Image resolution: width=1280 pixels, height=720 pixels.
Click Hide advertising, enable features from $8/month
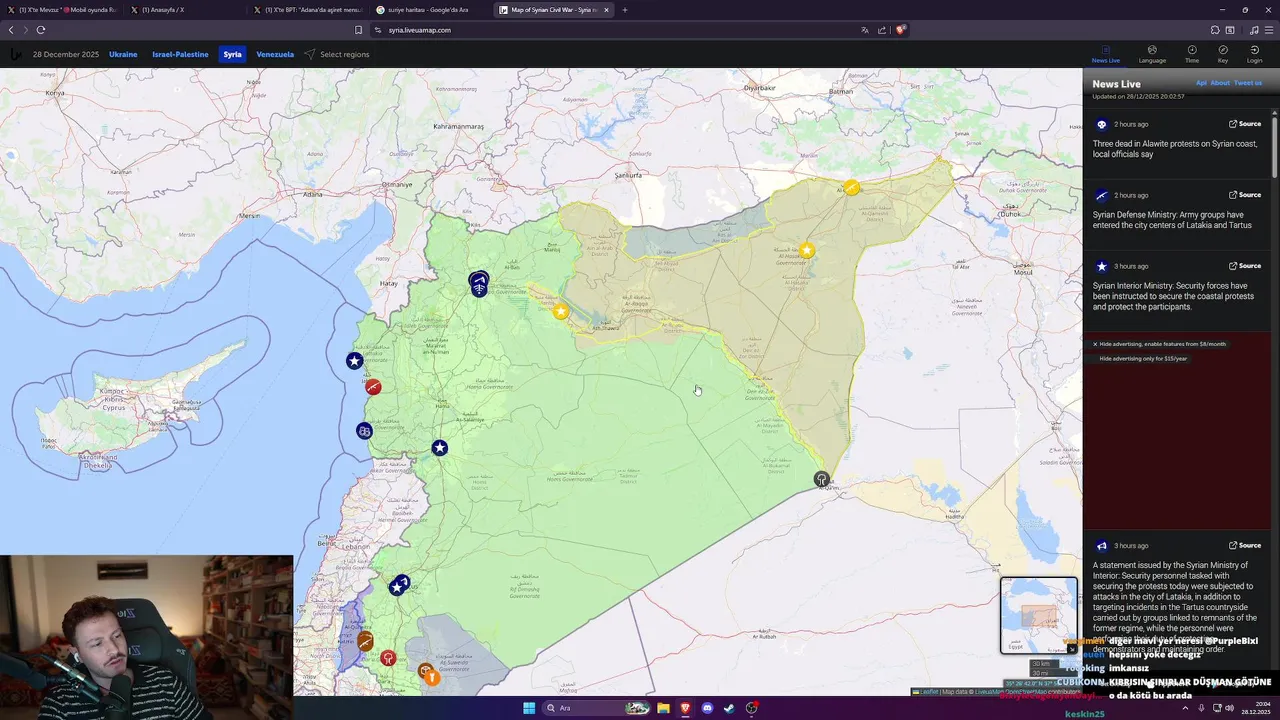coord(1162,344)
